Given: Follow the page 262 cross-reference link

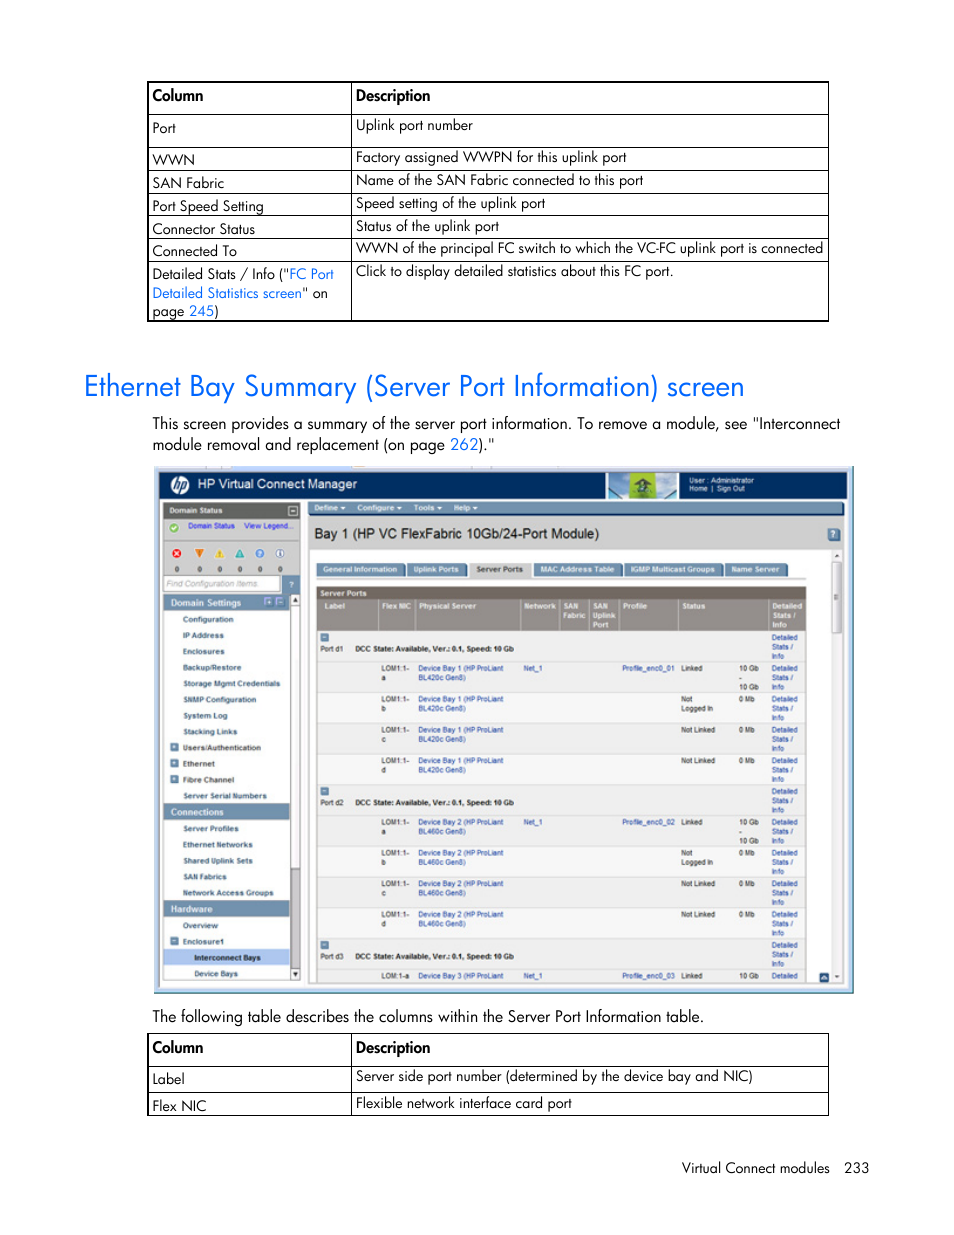Looking at the screenshot, I should [464, 445].
